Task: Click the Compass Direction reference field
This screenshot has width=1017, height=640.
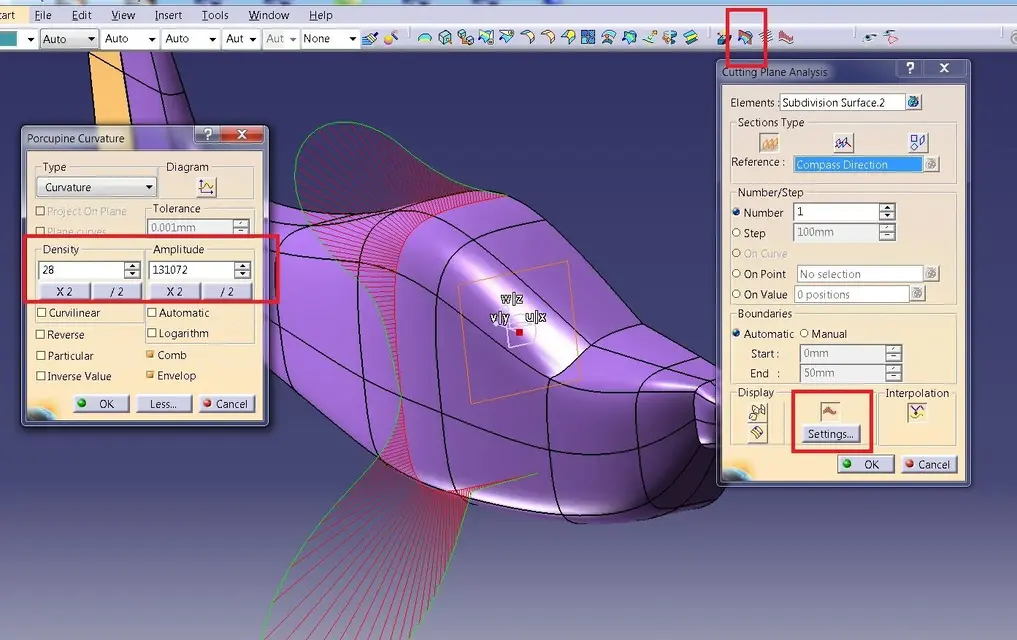Action: tap(857, 164)
